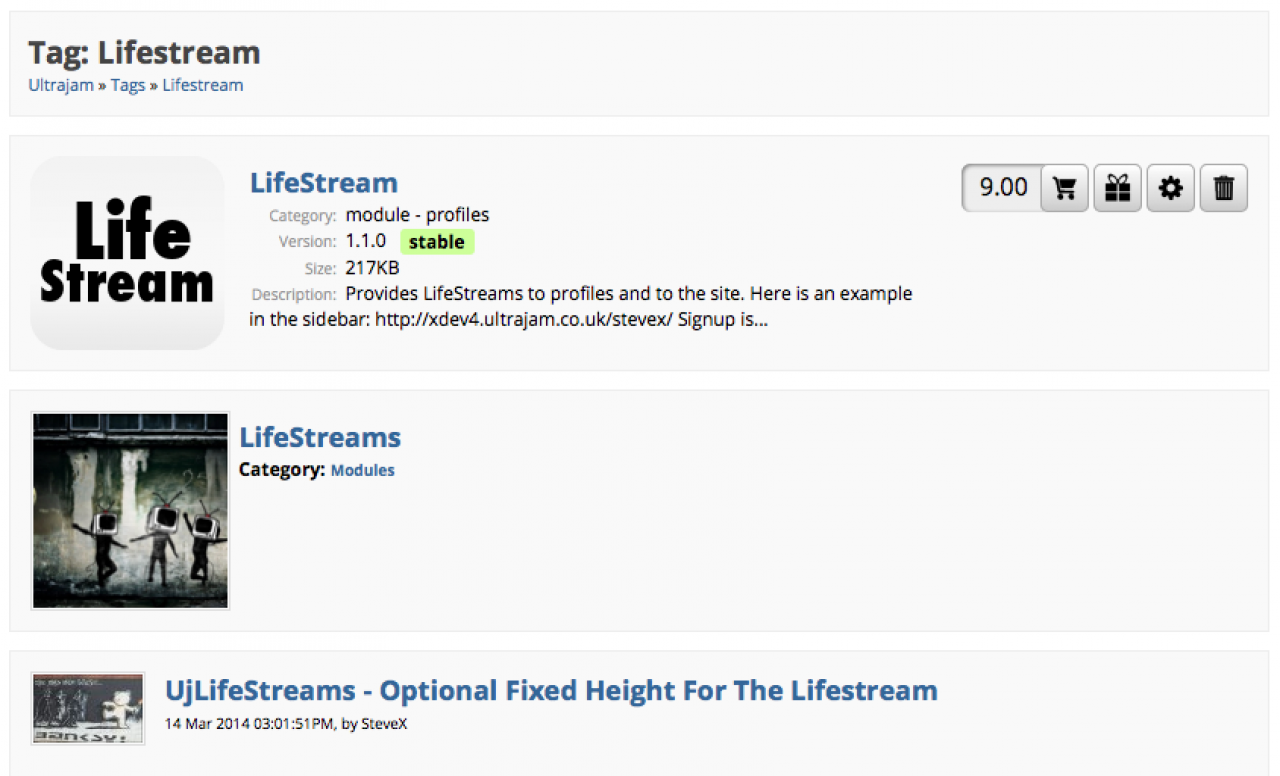Click the LifeStream description text
Image resolution: width=1280 pixels, height=776 pixels.
[x=580, y=307]
